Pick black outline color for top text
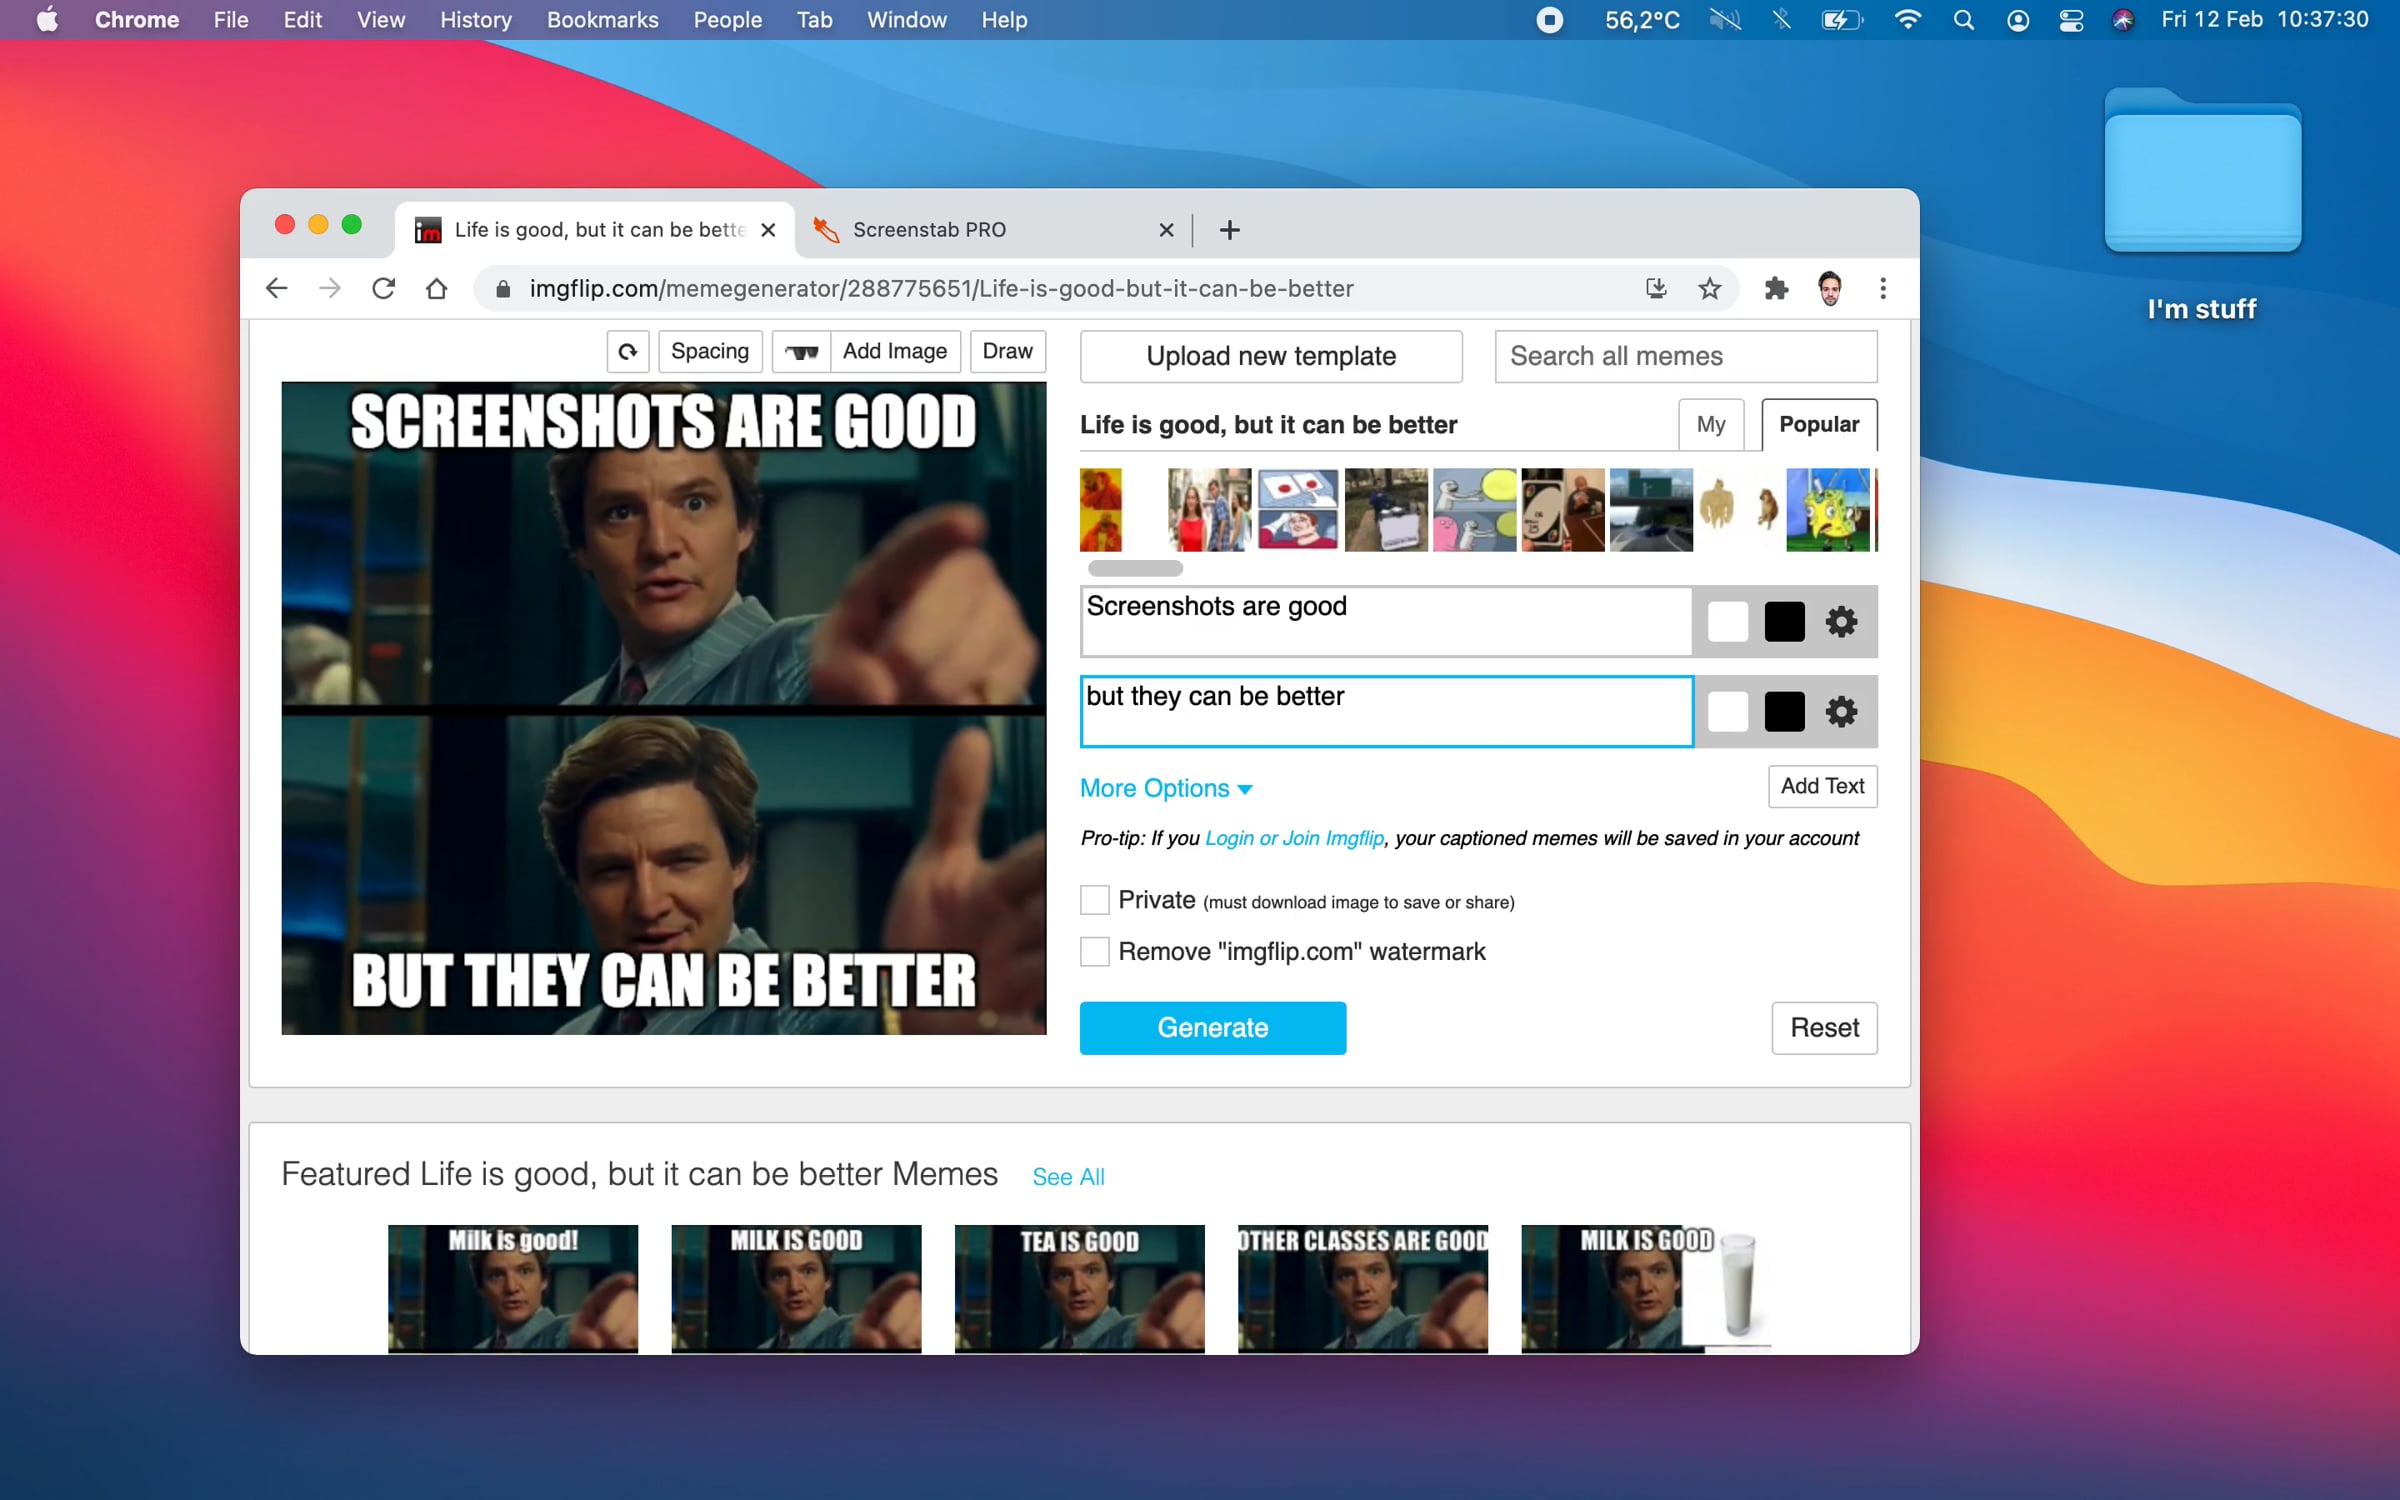 point(1785,622)
